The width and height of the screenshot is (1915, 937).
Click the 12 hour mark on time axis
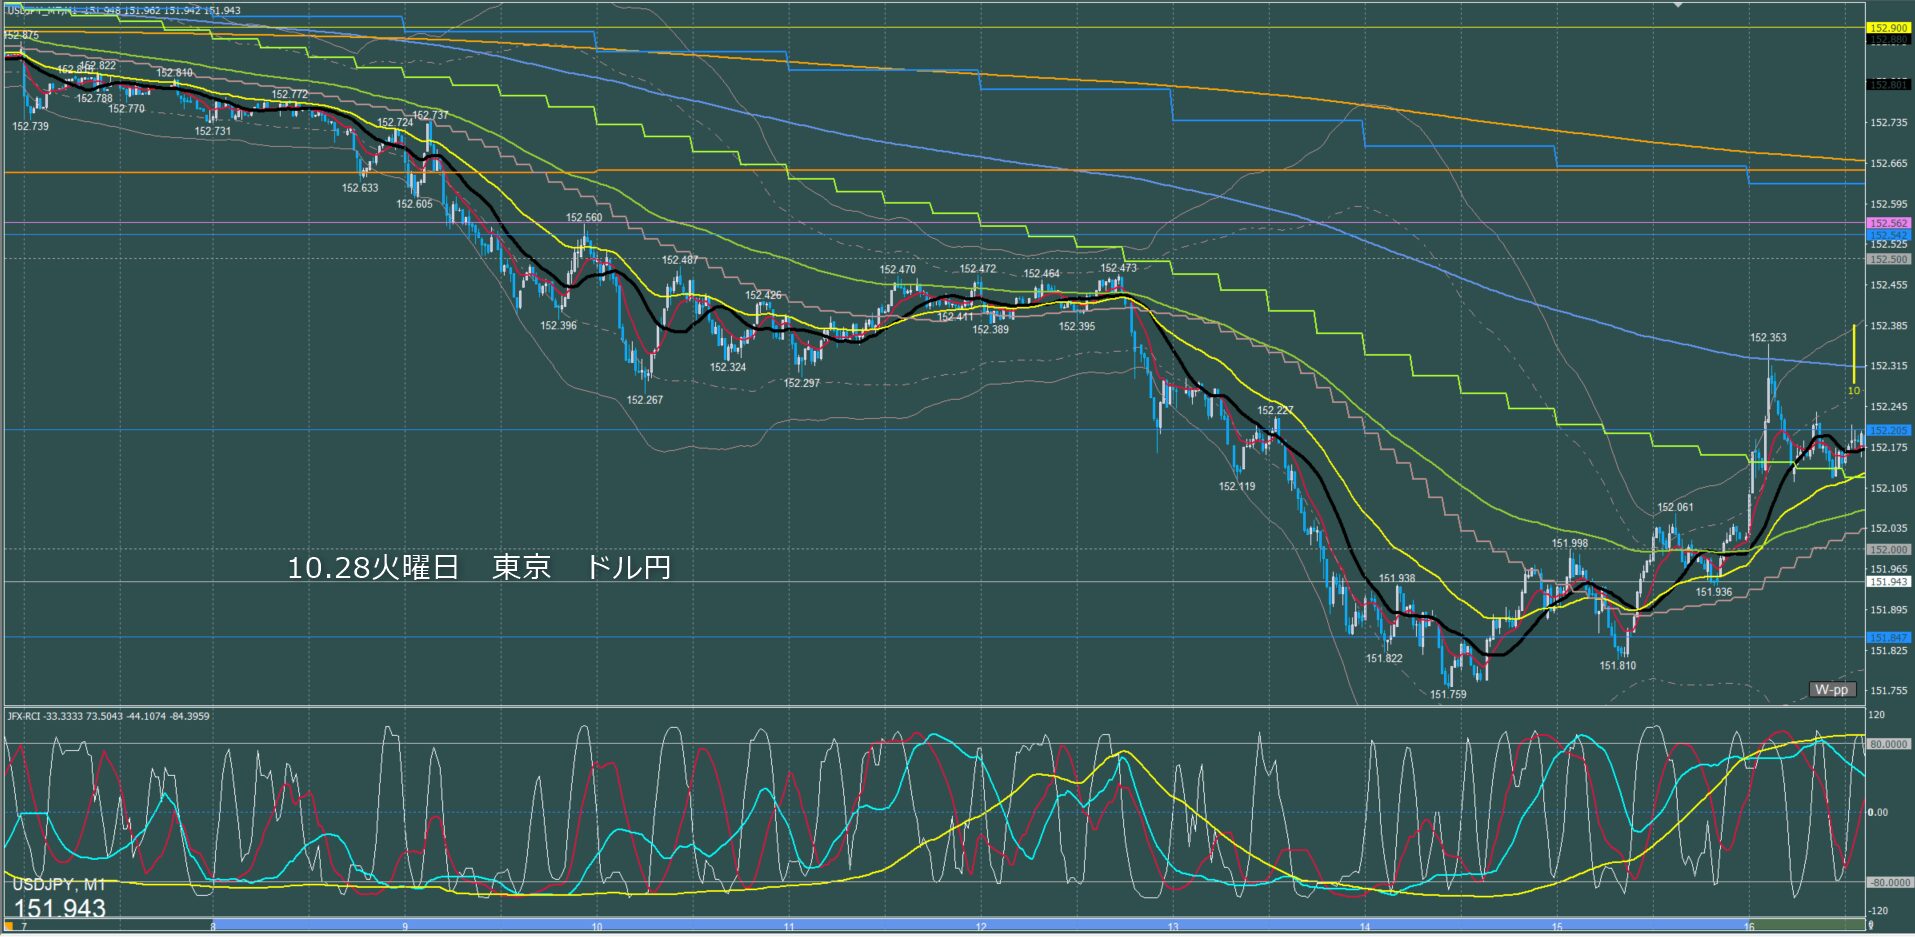coord(981,927)
